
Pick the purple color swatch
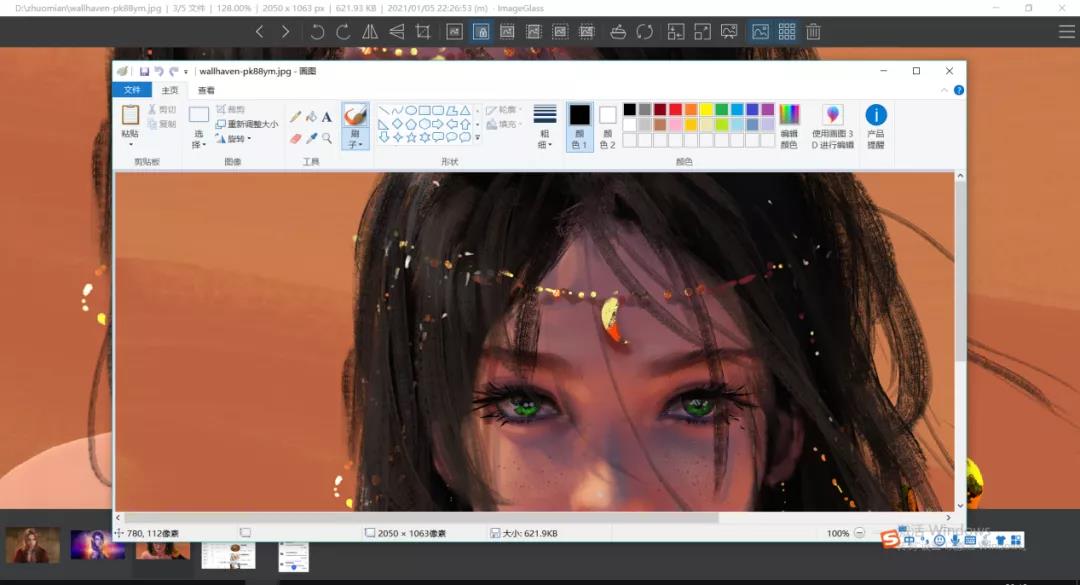click(x=767, y=110)
